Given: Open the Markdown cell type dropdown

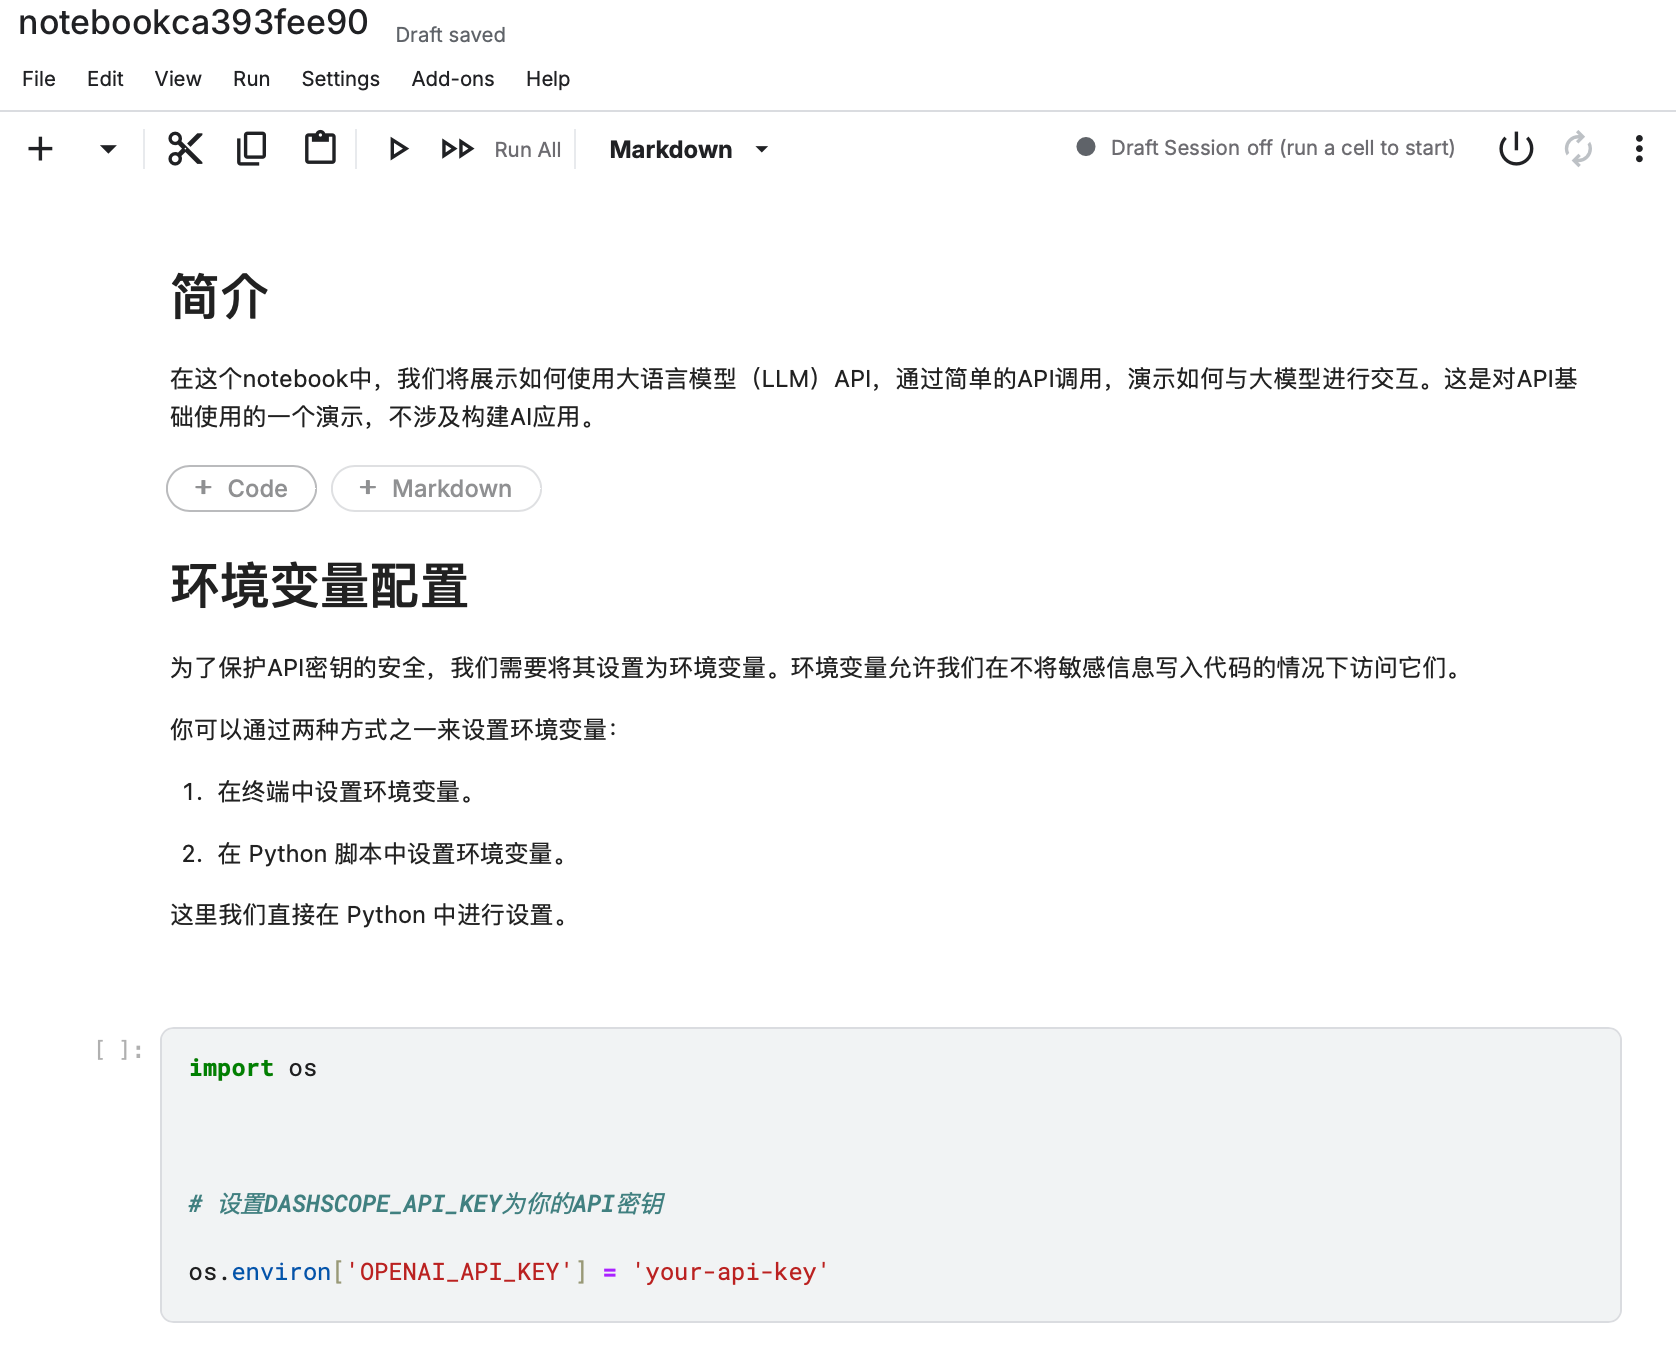Looking at the screenshot, I should (x=689, y=149).
